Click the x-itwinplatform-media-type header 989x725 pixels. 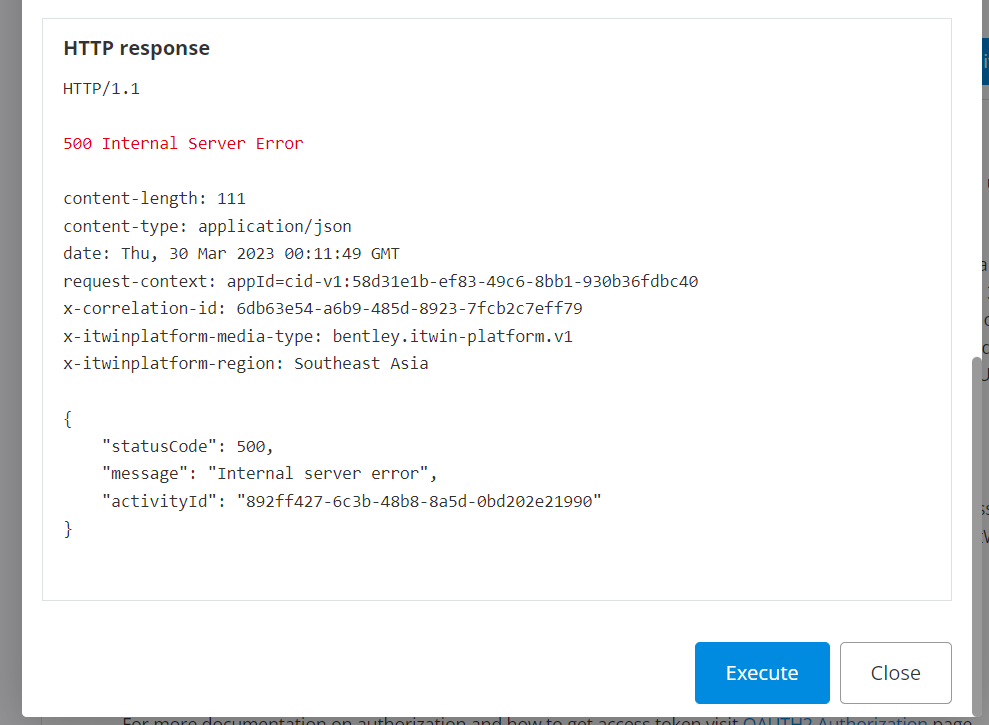point(318,335)
